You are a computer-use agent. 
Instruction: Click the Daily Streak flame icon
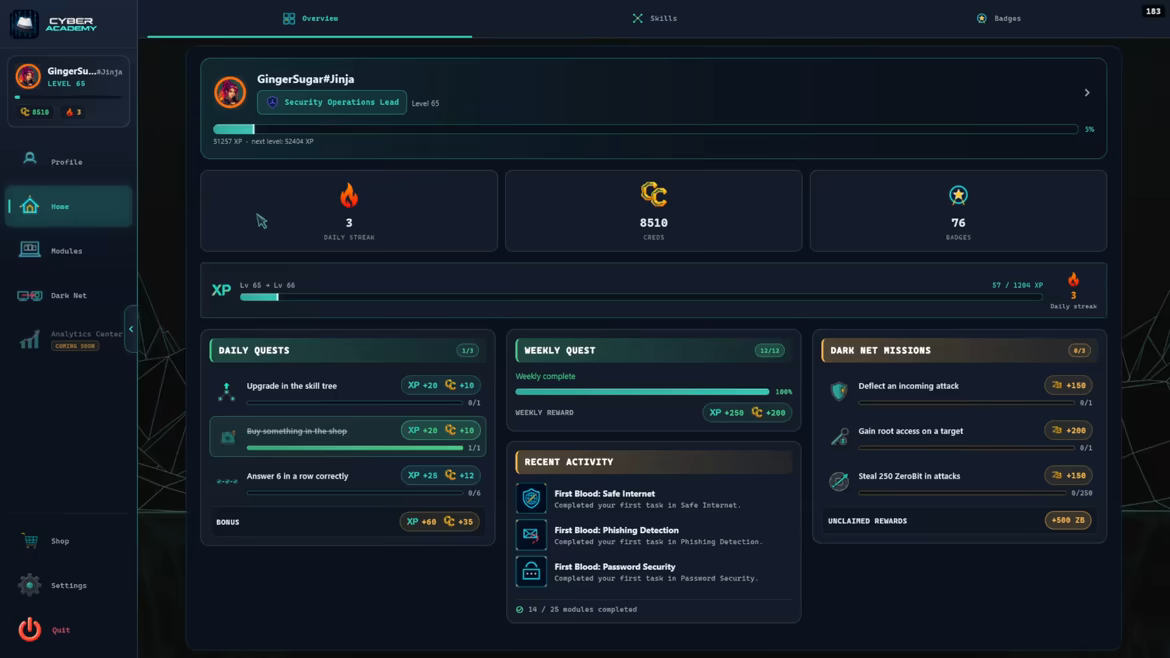coord(348,195)
